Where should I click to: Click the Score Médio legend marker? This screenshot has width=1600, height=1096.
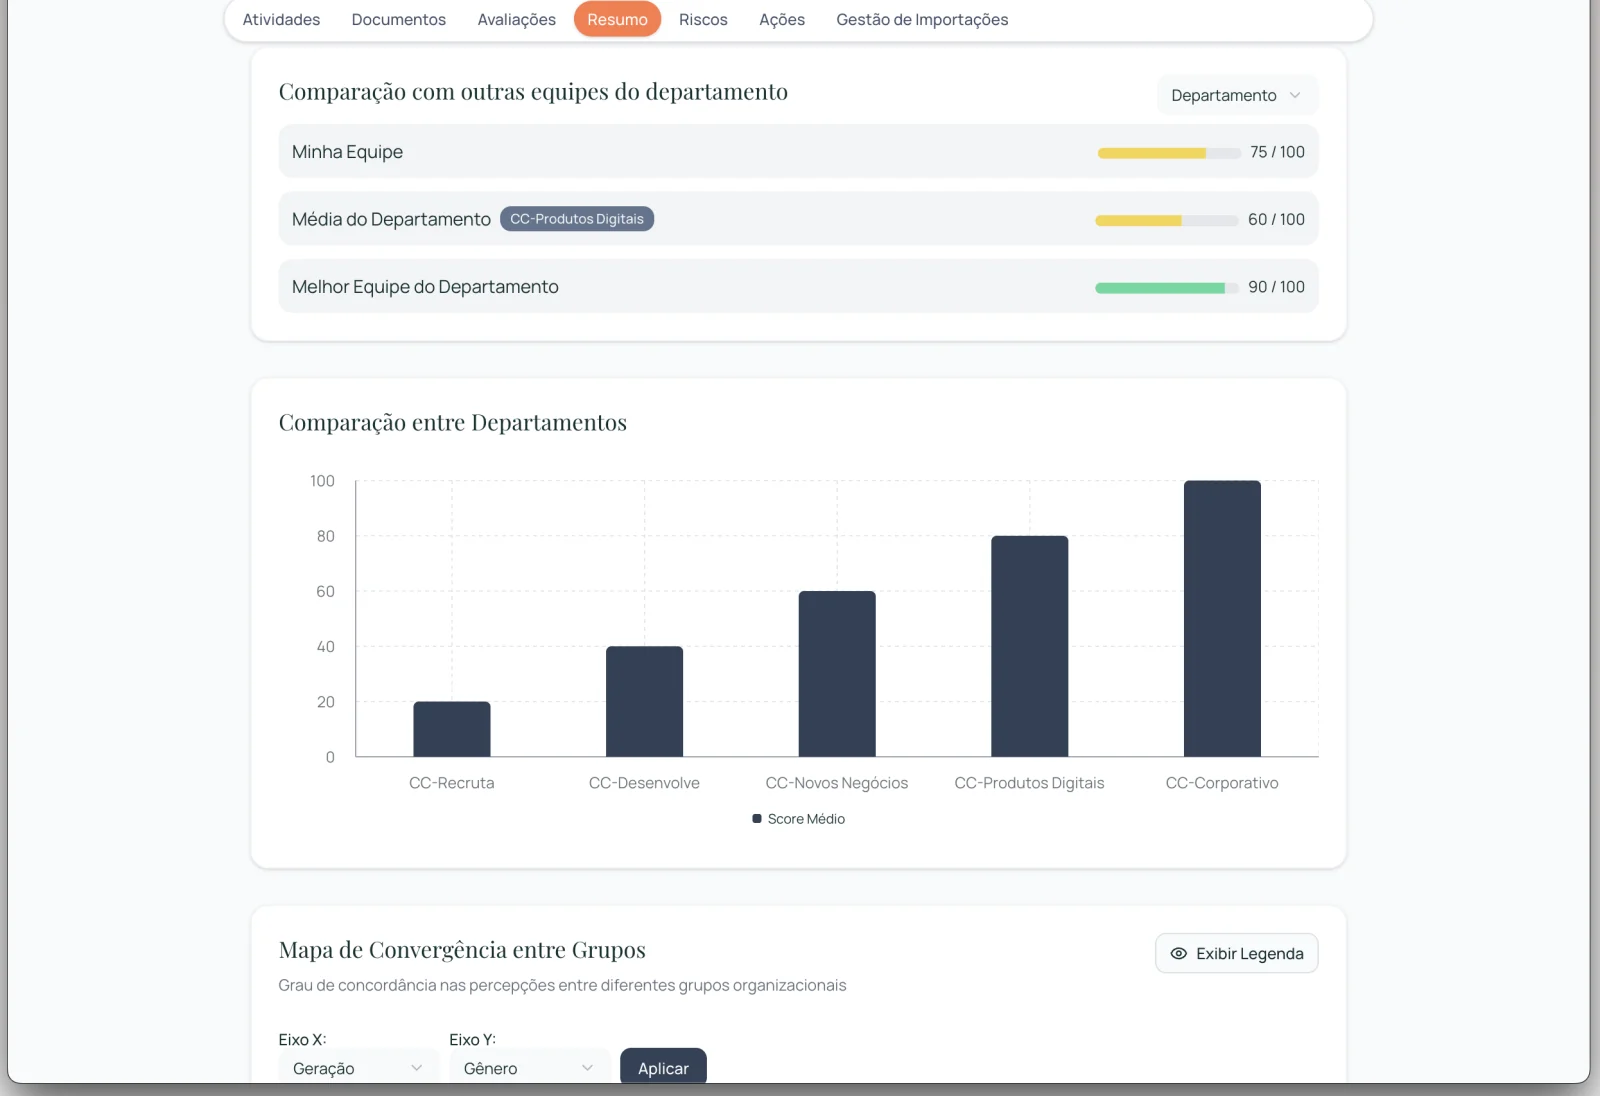[x=757, y=819]
